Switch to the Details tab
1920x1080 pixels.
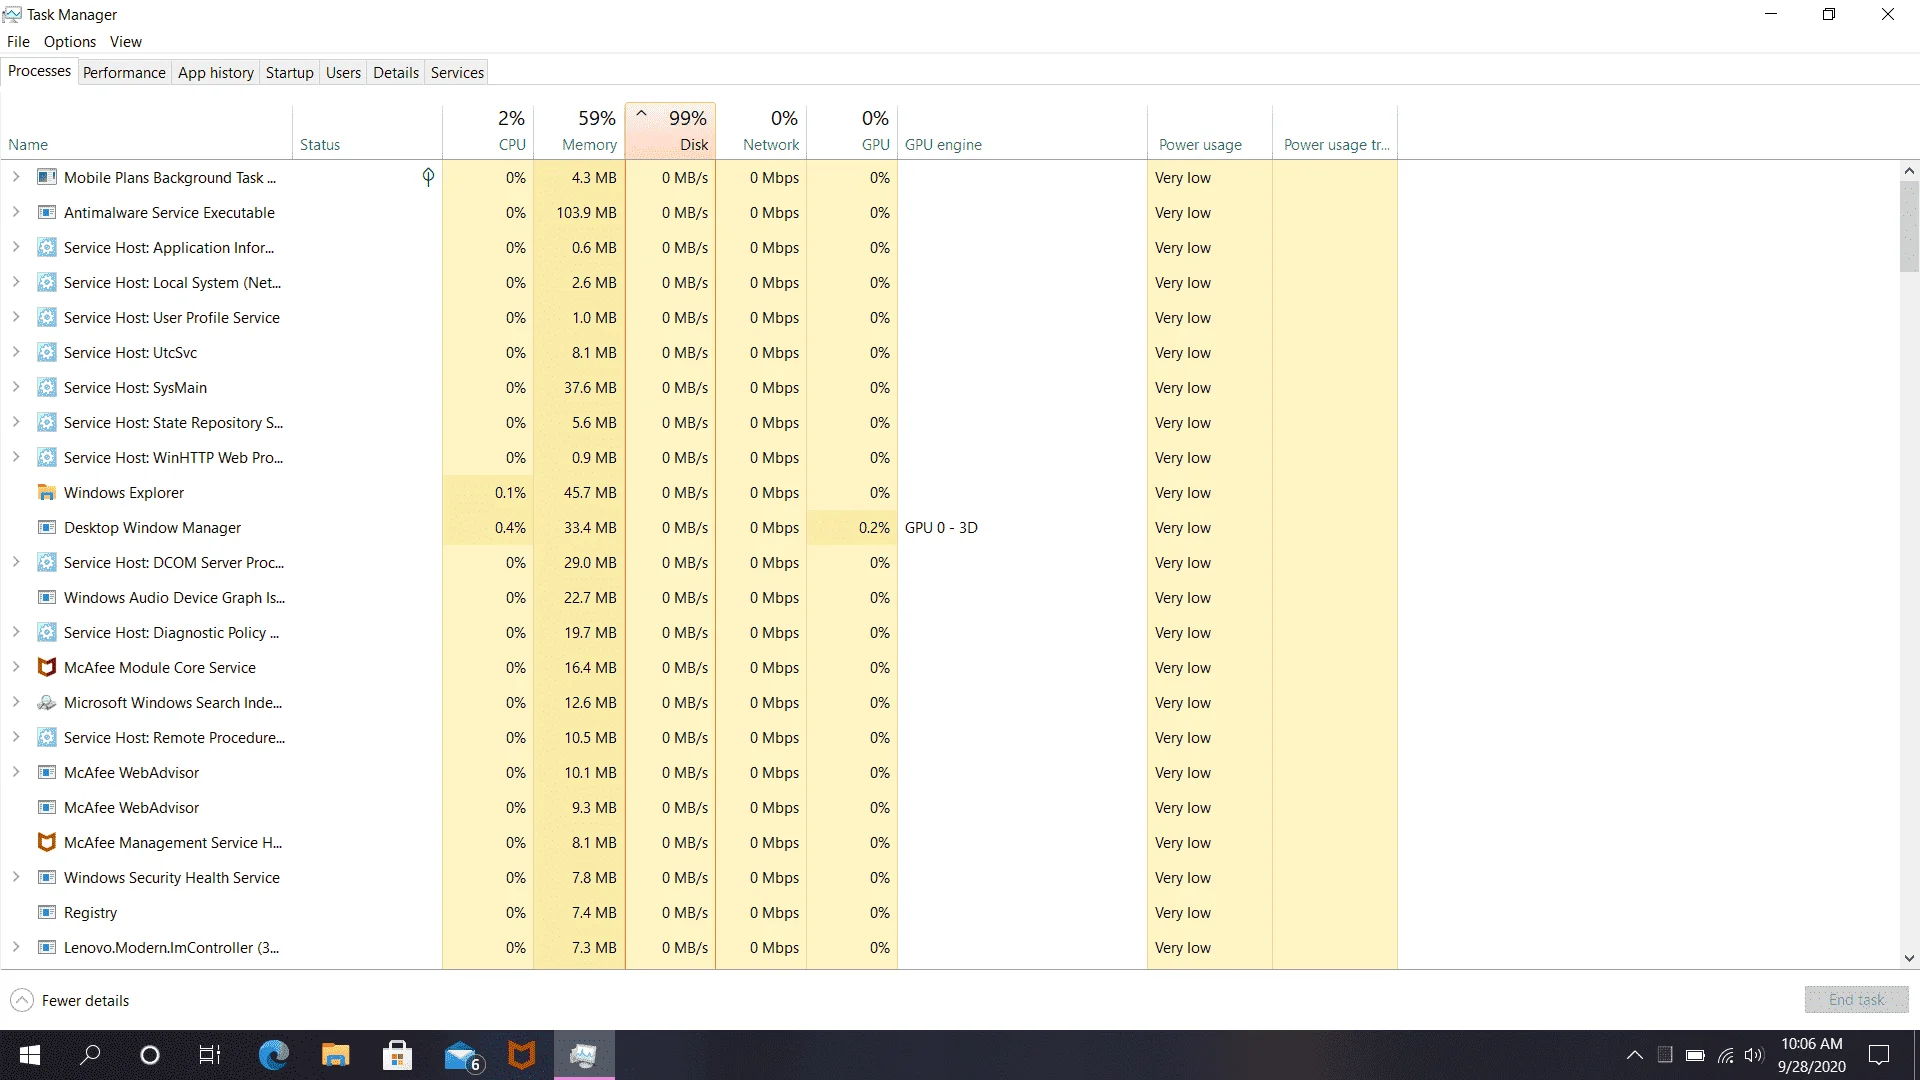tap(396, 72)
